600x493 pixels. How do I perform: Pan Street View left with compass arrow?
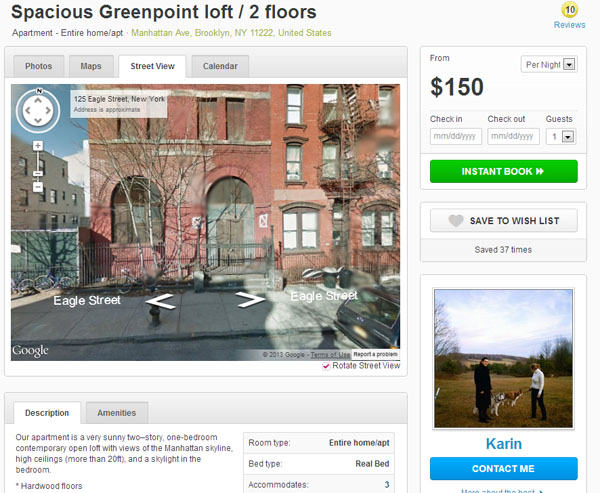tap(27, 111)
